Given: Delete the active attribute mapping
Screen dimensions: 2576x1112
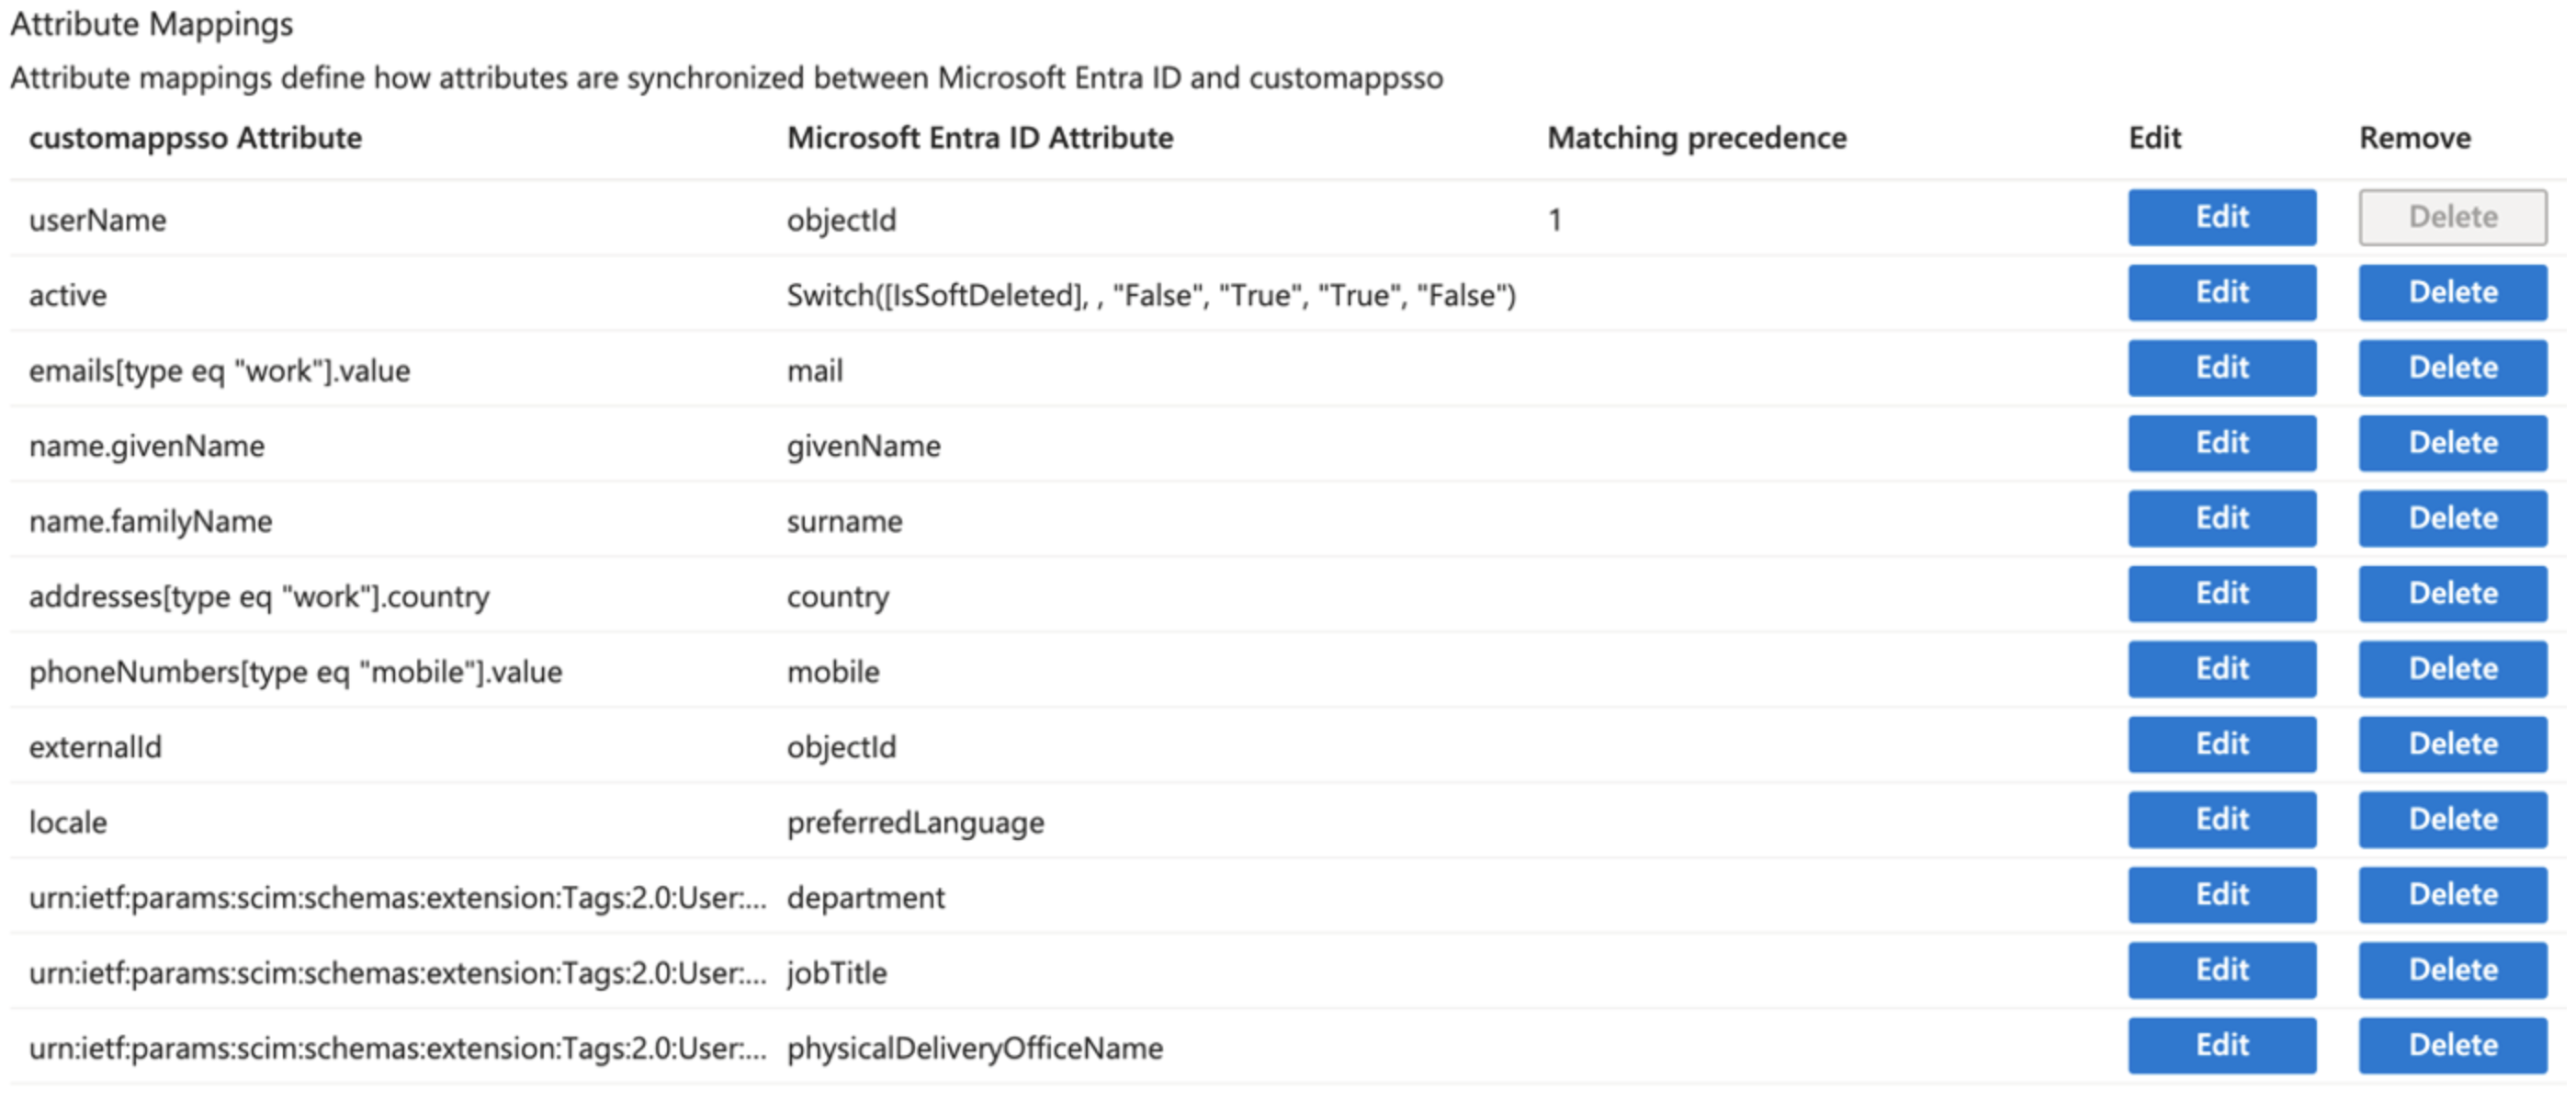Looking at the screenshot, I should [2453, 293].
